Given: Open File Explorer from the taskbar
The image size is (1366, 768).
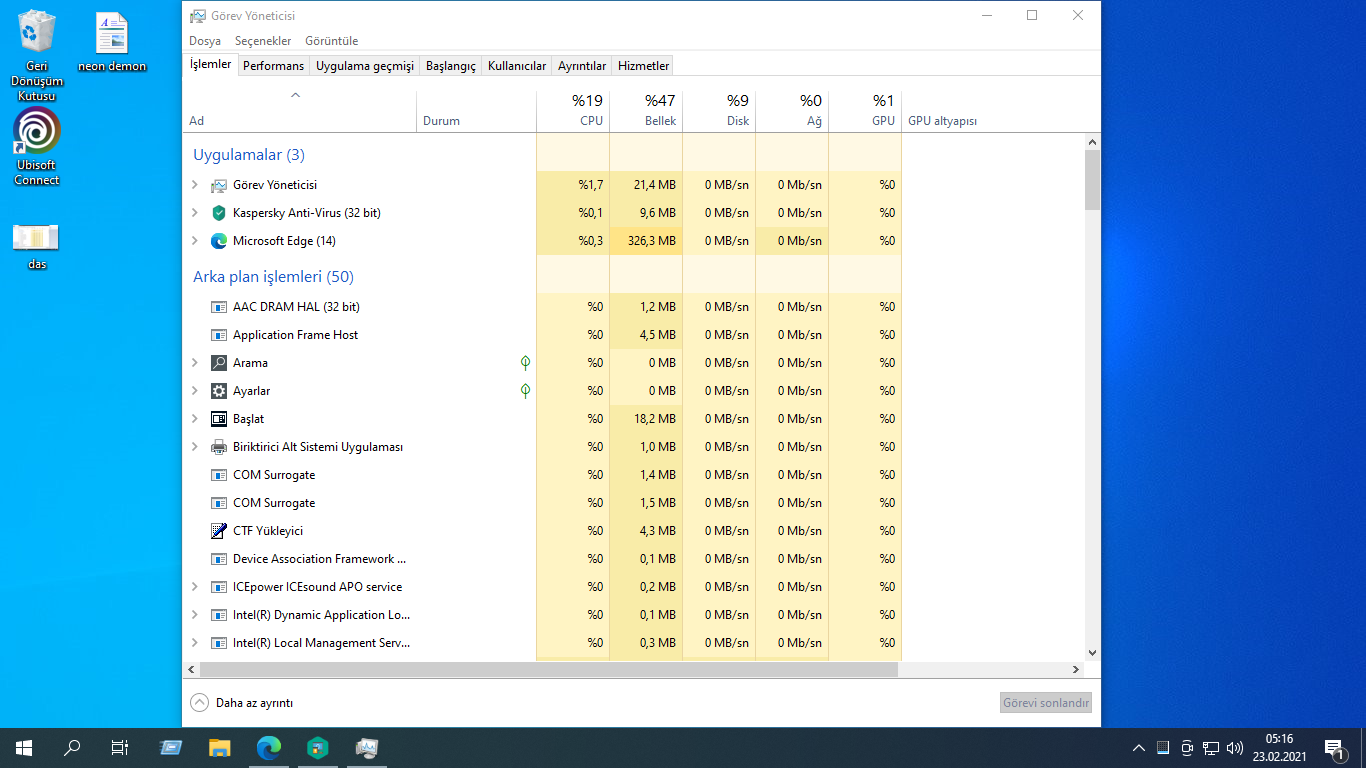Looking at the screenshot, I should 220,747.
